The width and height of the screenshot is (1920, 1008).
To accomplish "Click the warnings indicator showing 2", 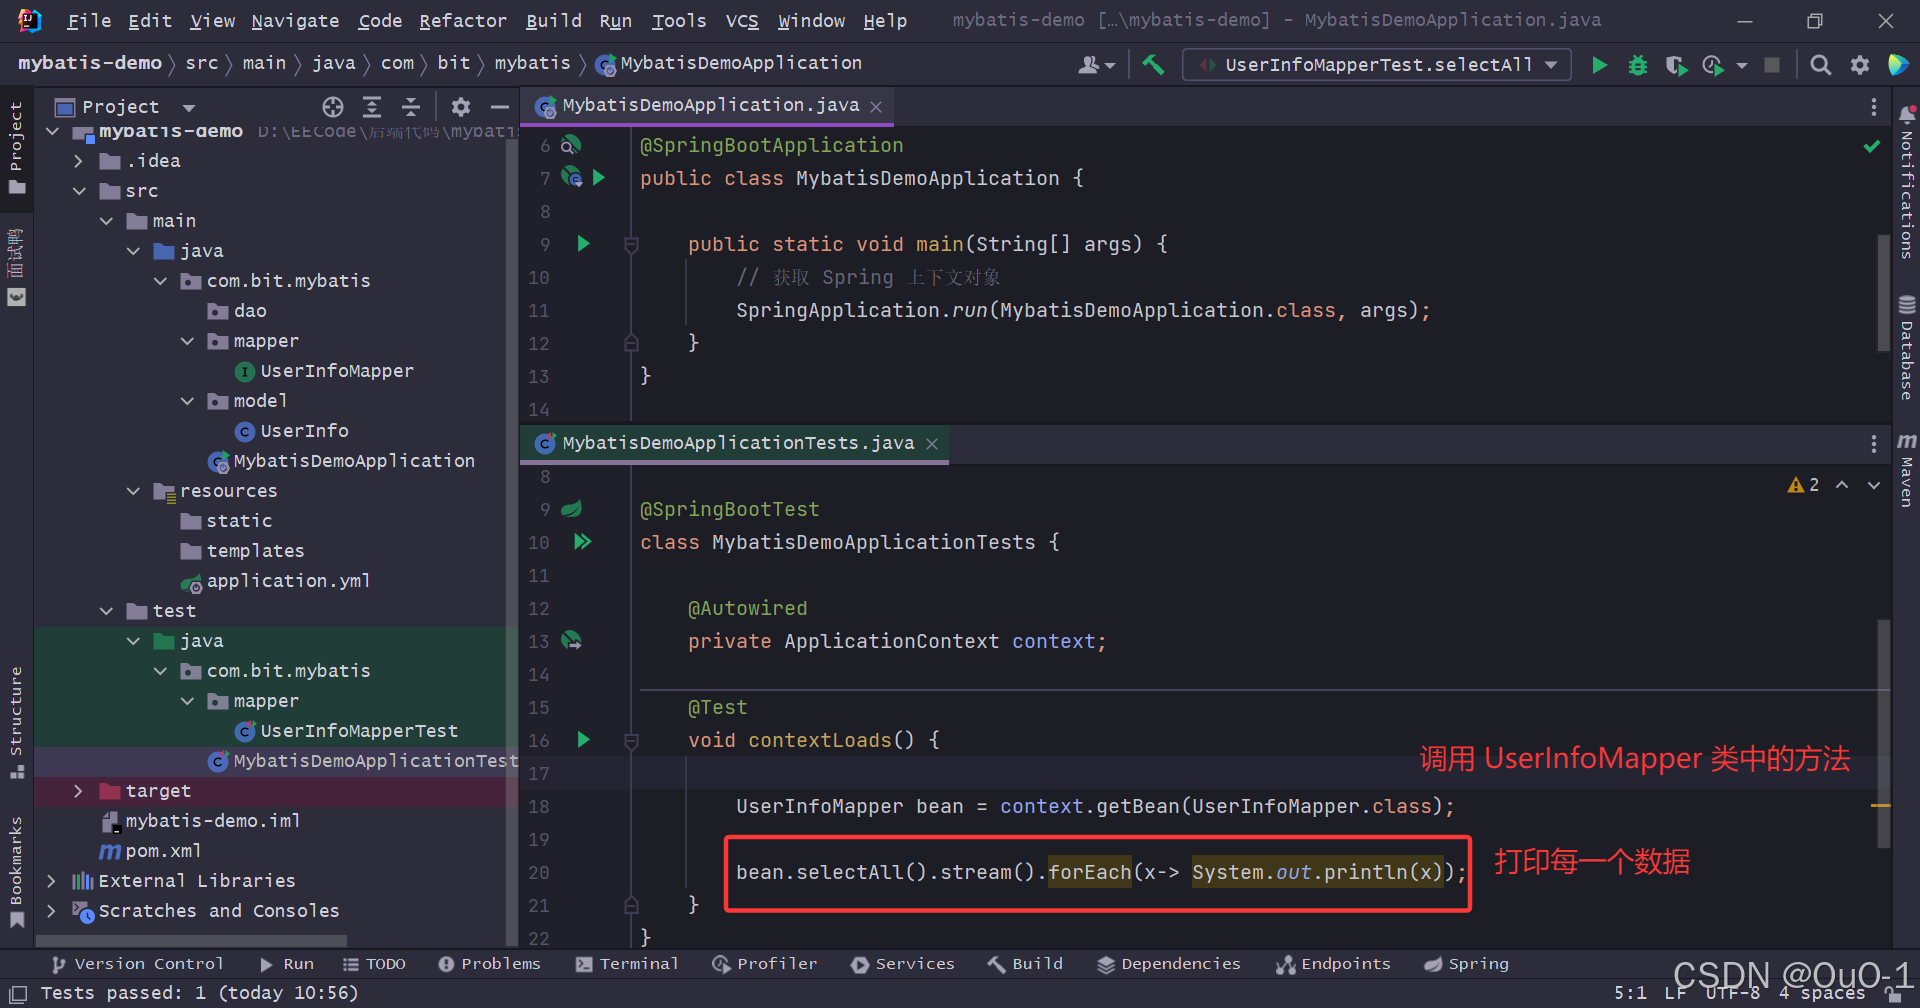I will 1803,484.
